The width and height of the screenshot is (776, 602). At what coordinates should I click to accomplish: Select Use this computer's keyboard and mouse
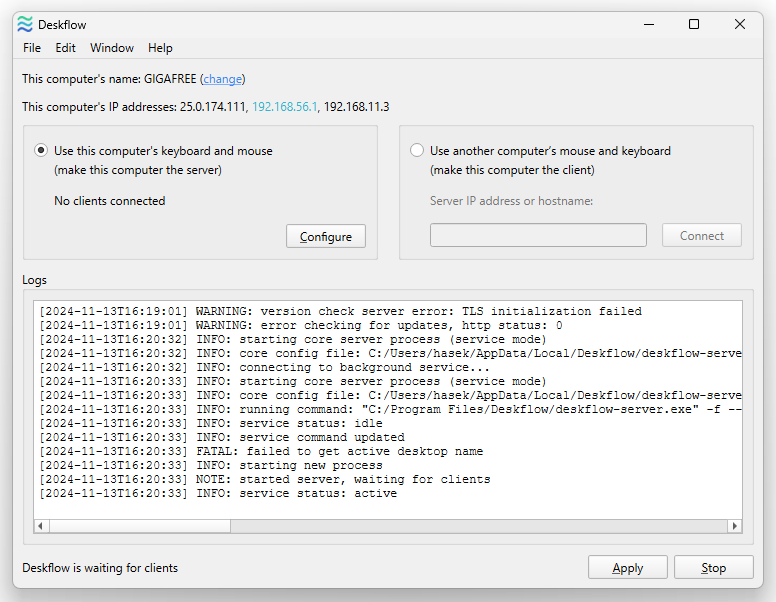coord(41,150)
